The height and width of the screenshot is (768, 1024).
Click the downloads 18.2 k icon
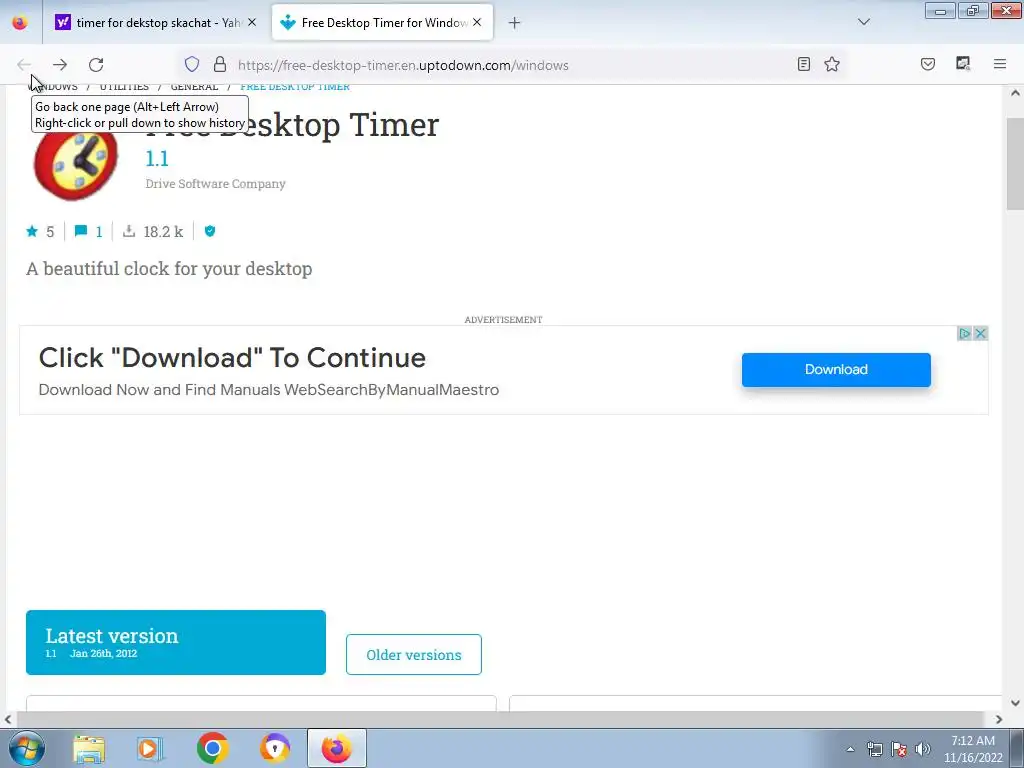129,231
